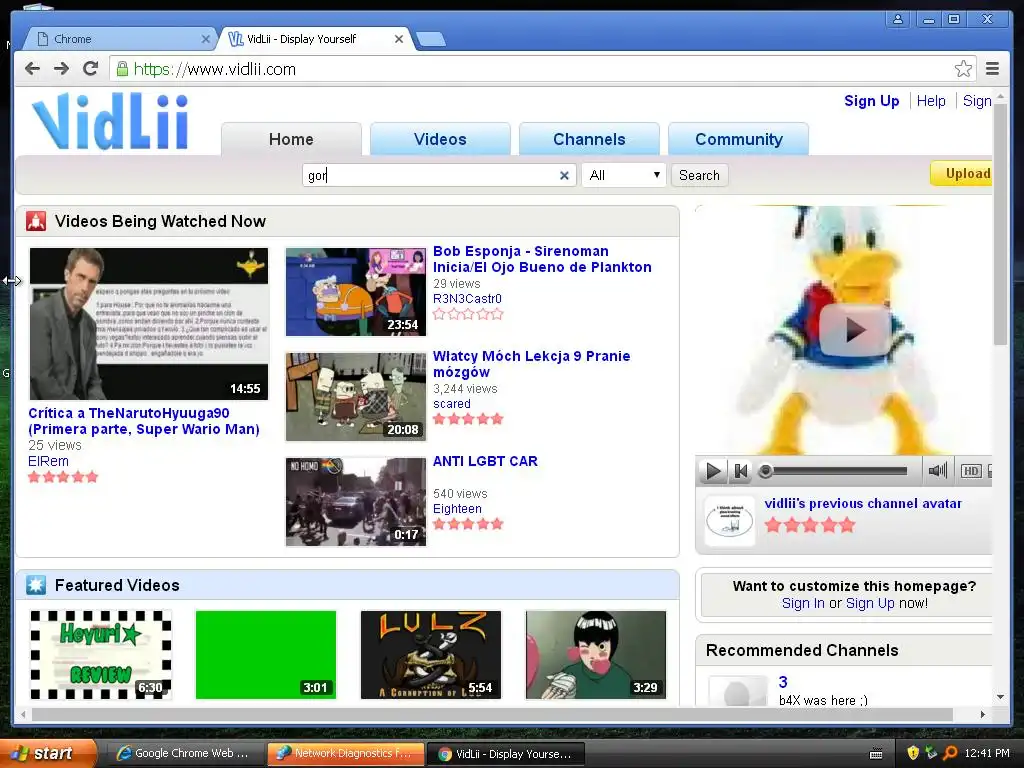
Task: Open the LULZ featured video thumbnail
Action: 431,655
